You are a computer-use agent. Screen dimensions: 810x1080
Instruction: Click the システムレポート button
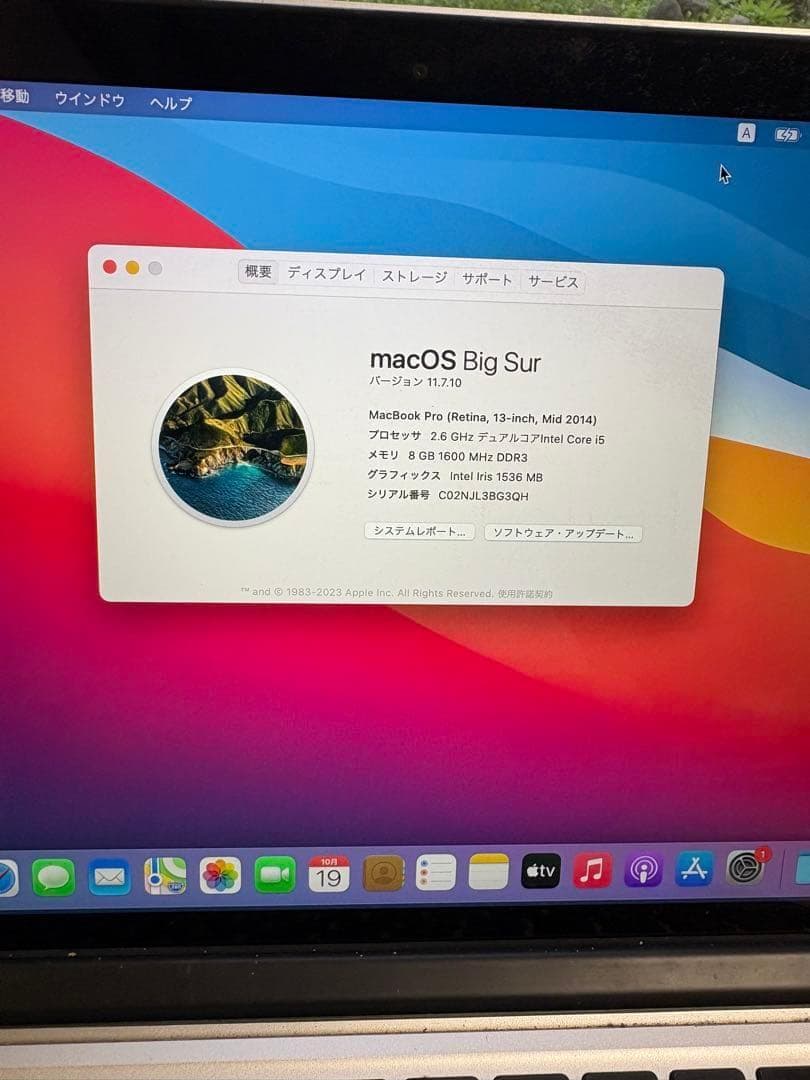(419, 531)
